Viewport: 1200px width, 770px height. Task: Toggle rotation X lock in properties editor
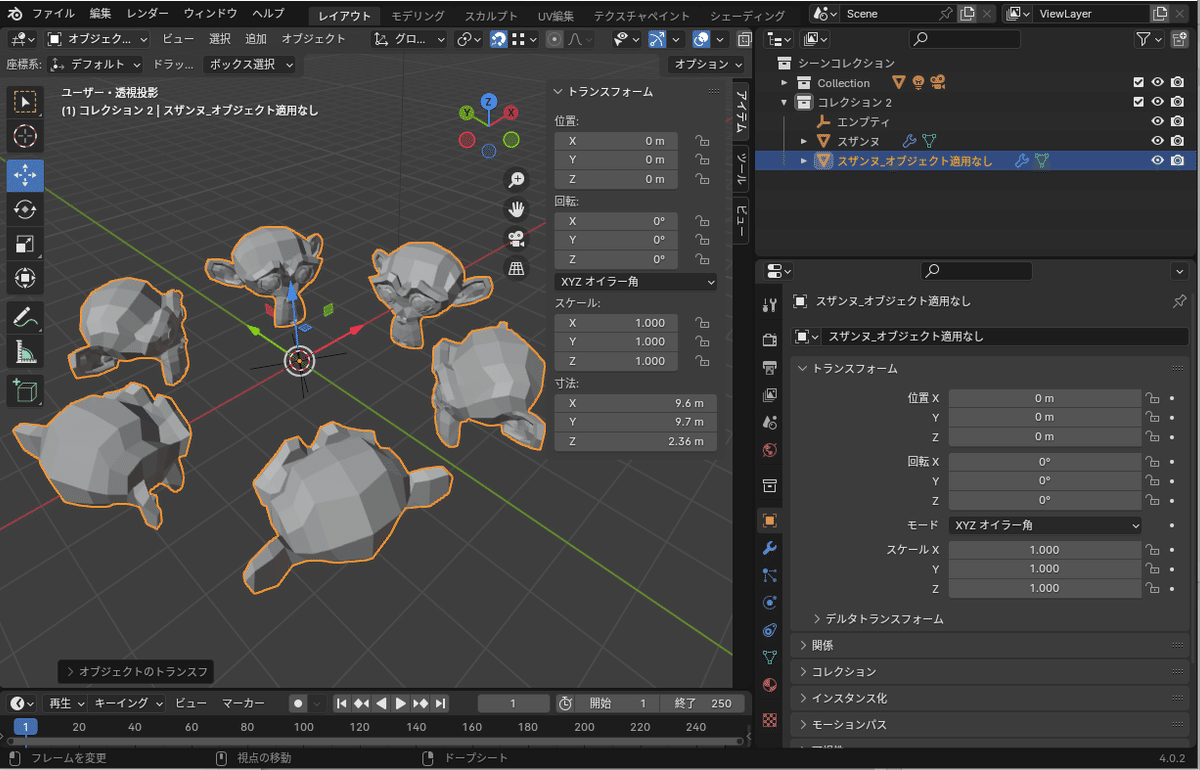coord(1152,462)
